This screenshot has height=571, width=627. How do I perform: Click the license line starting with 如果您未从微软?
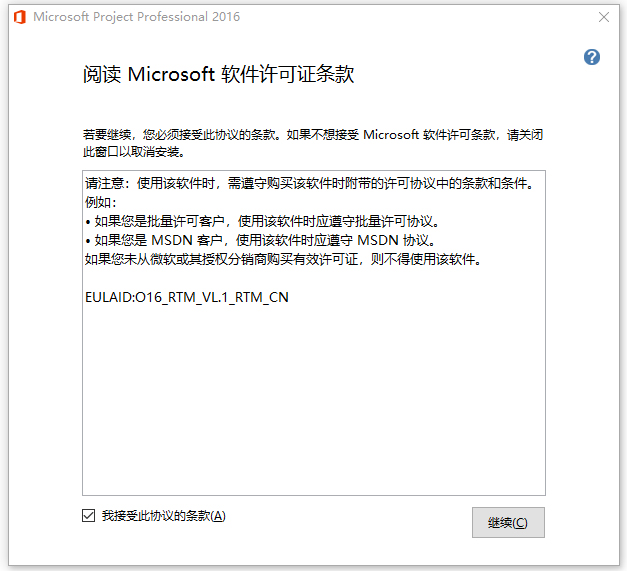coord(283,260)
